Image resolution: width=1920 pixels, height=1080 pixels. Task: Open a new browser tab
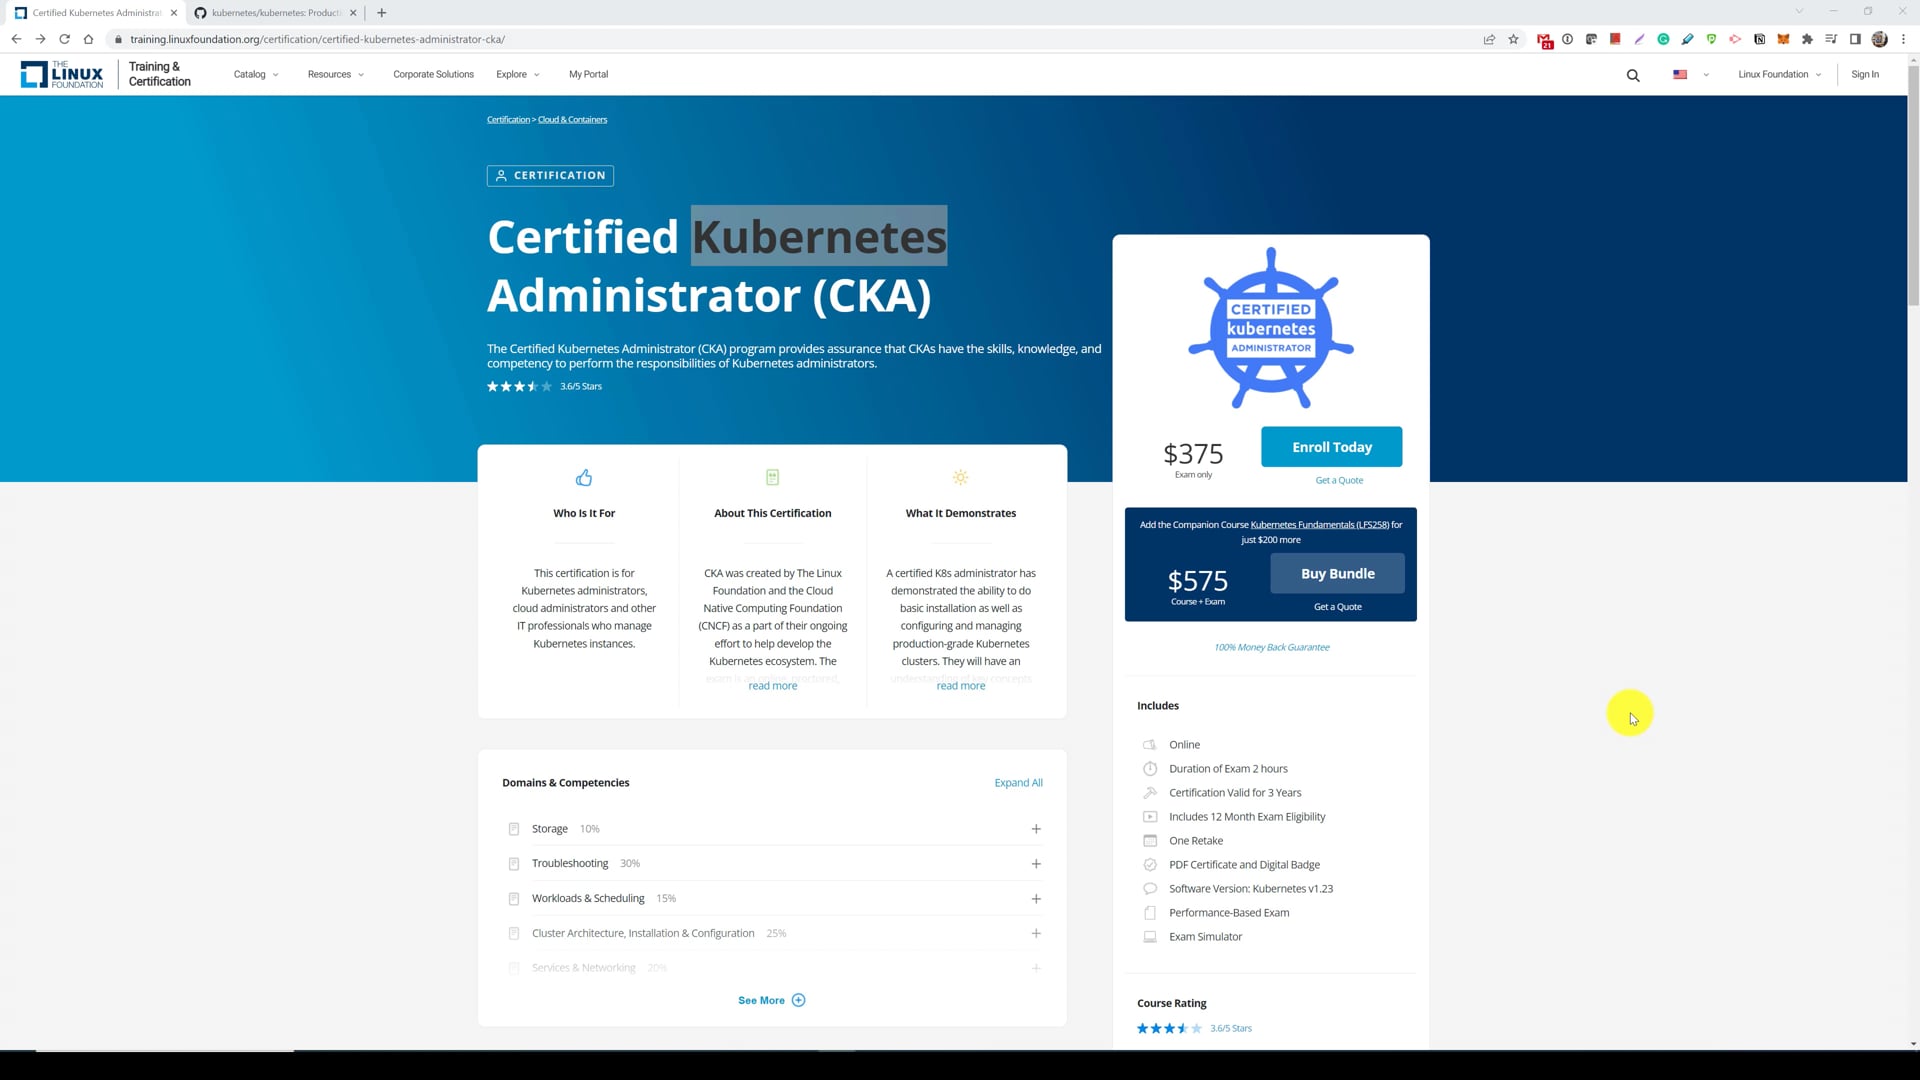click(x=381, y=13)
